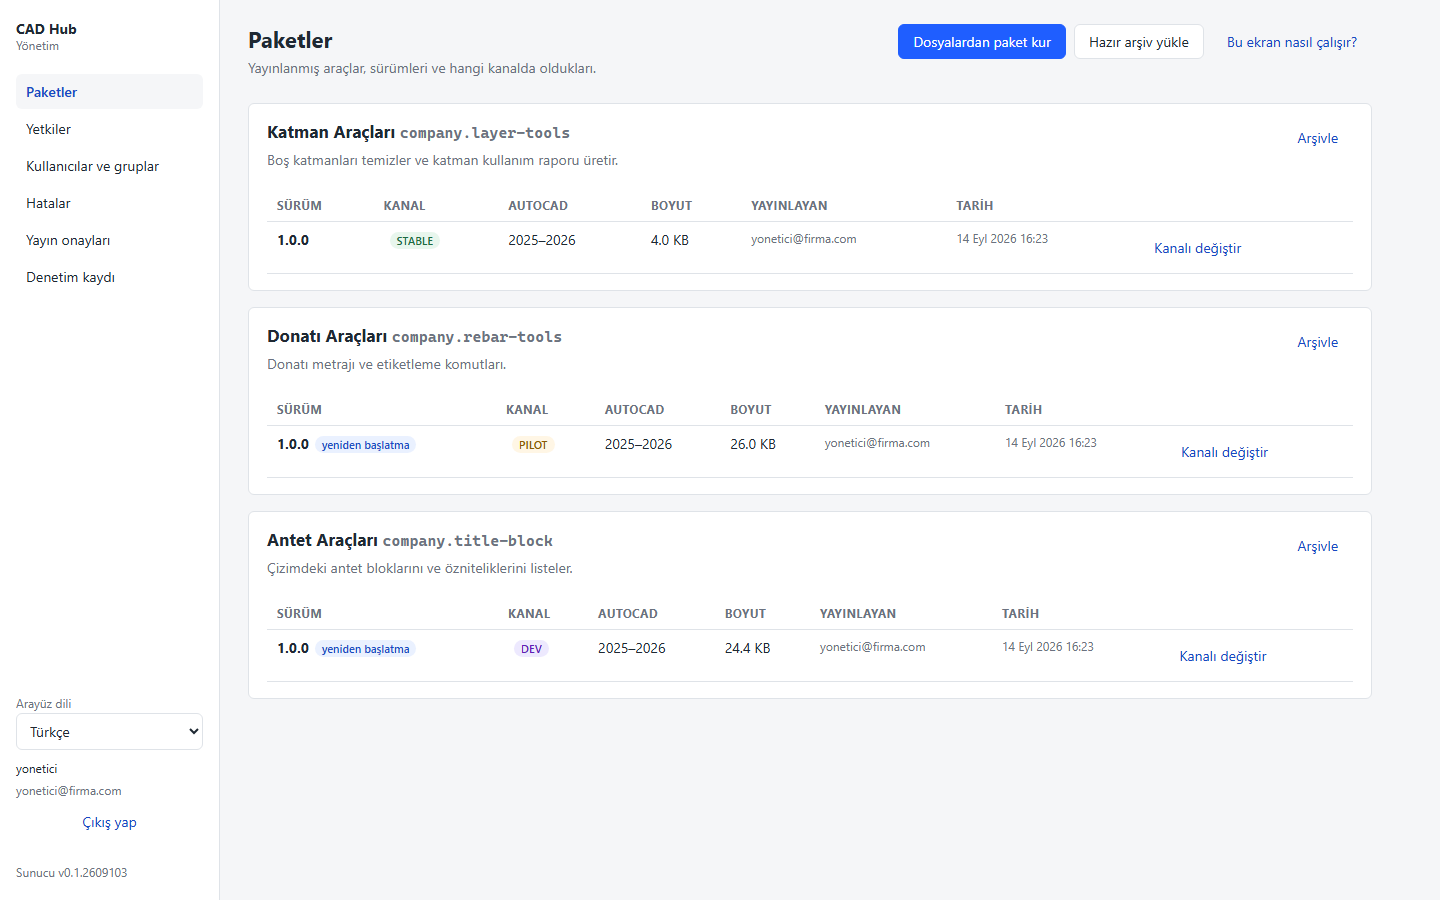Click Boş katmanları temizler description text
This screenshot has height=900, width=1440.
tap(443, 161)
